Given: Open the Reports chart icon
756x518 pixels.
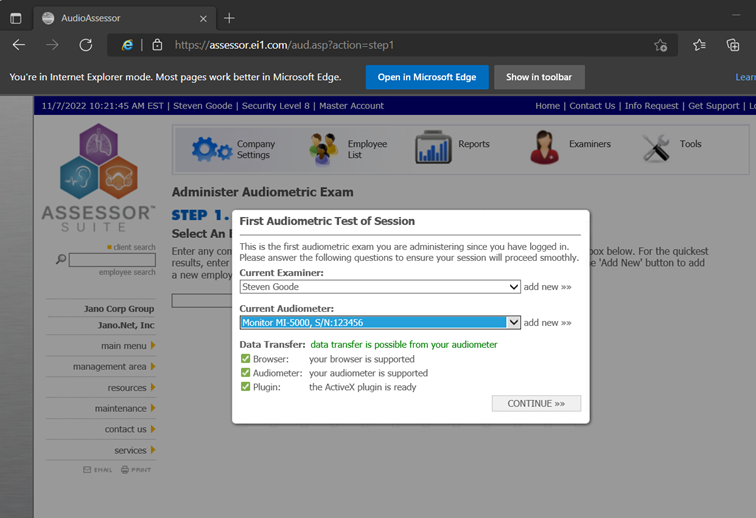Looking at the screenshot, I should point(433,147).
